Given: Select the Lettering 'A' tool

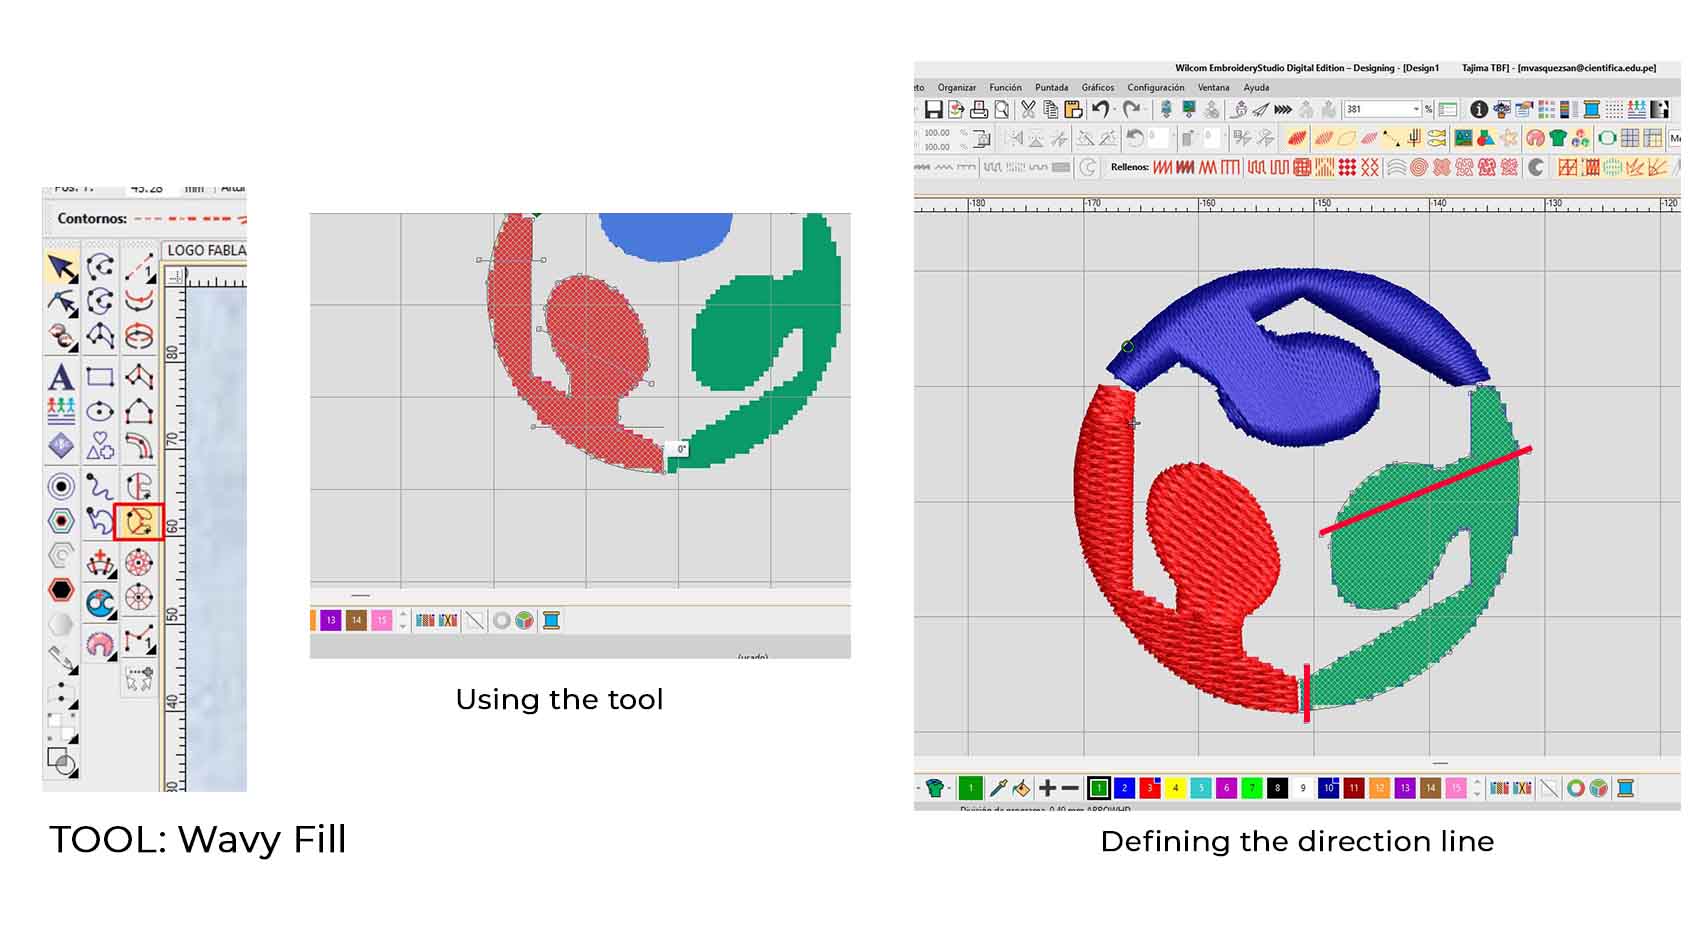Looking at the screenshot, I should pos(61,377).
